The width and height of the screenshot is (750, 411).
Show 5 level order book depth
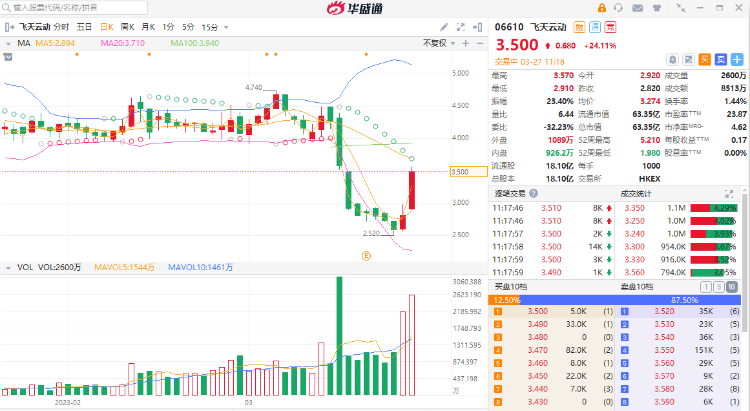click(x=718, y=287)
